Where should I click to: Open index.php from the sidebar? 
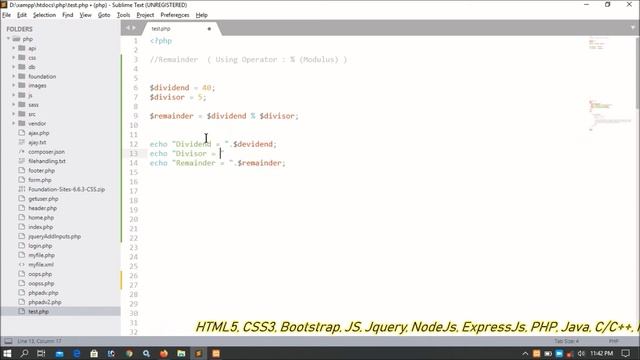click(x=40, y=227)
